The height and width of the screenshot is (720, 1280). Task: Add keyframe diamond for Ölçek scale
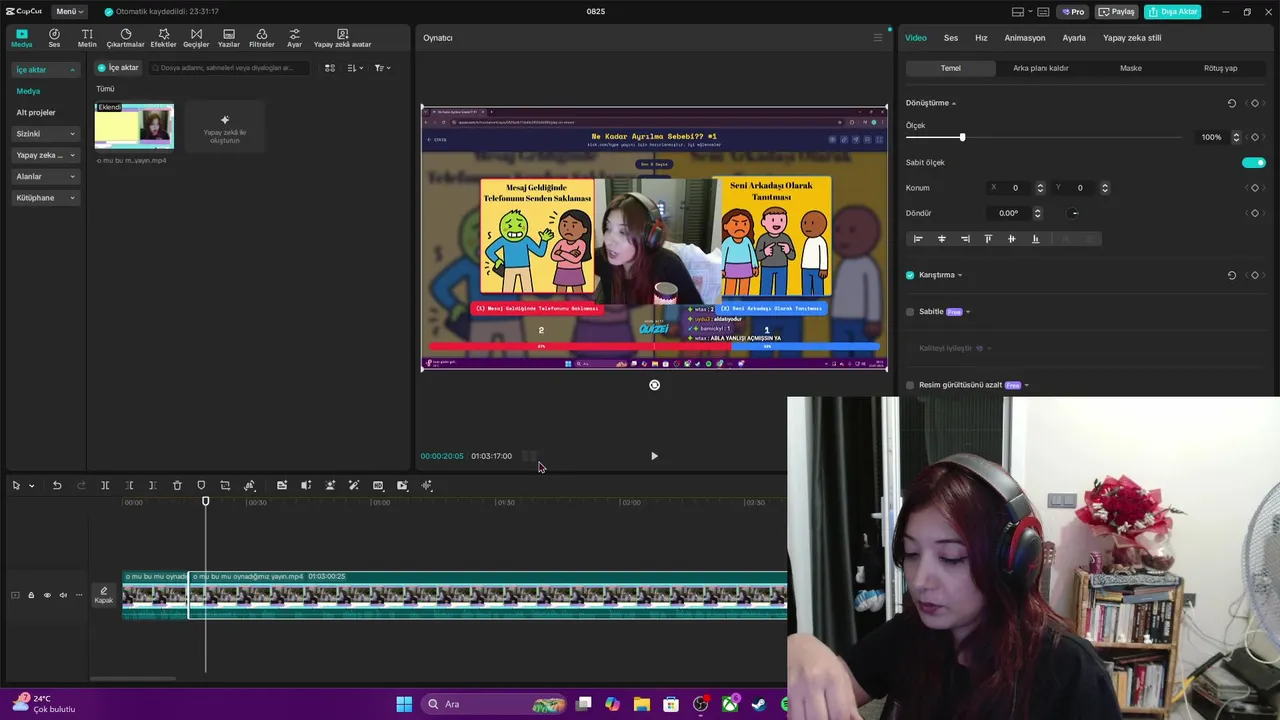pos(1255,137)
